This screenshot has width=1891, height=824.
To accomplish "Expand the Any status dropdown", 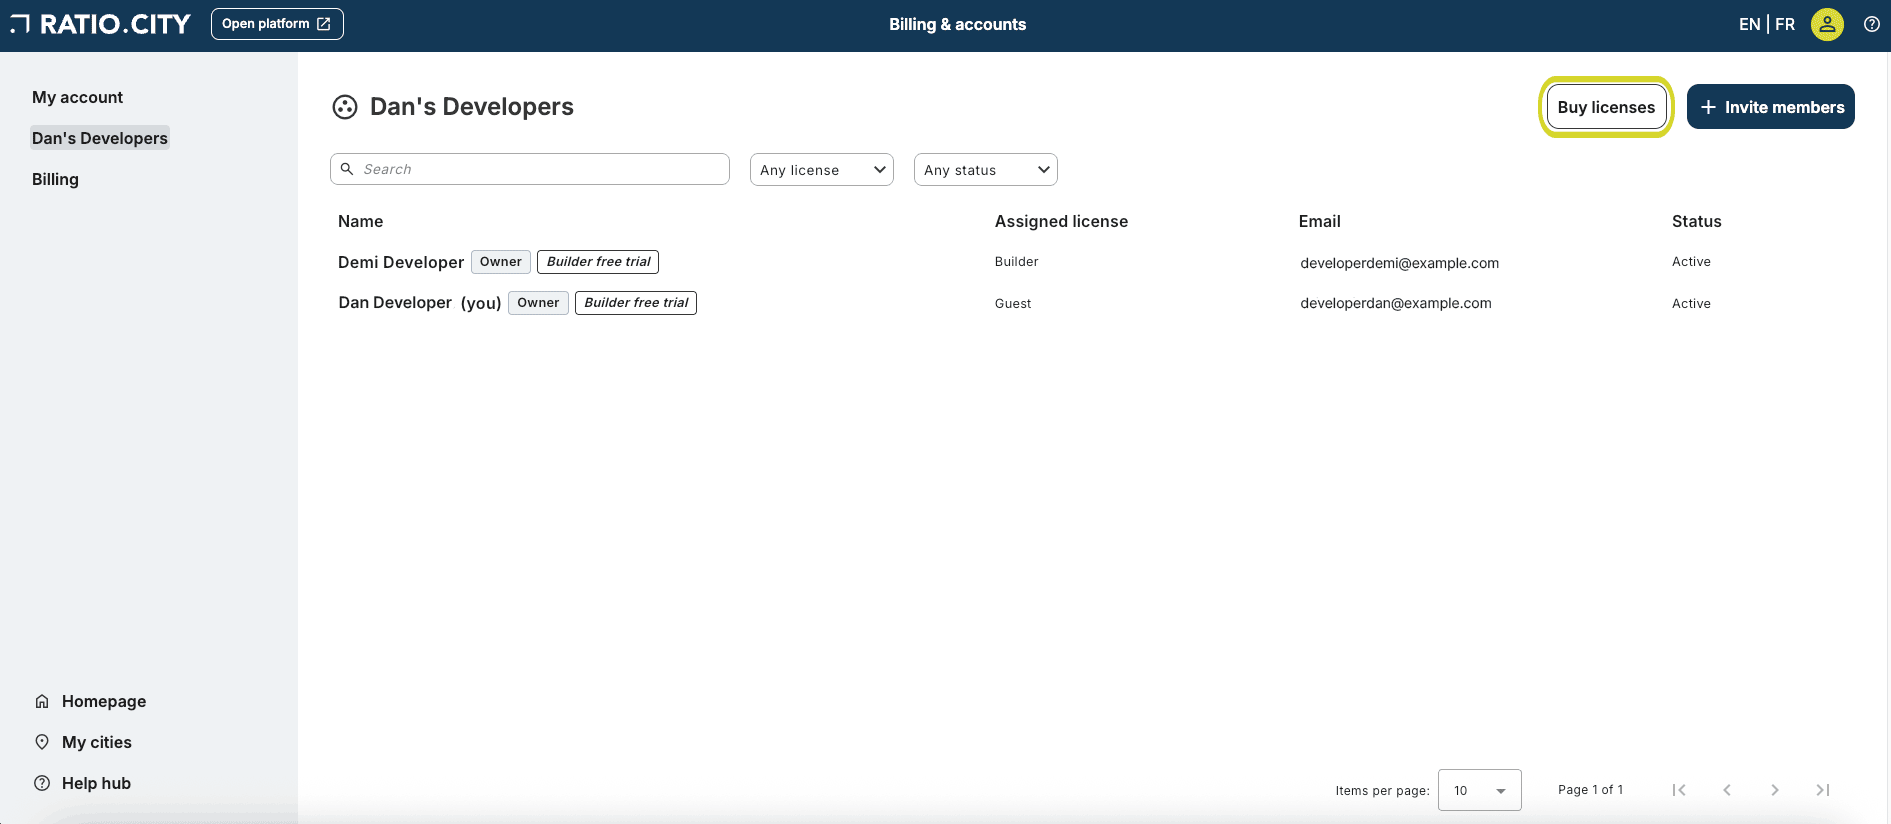I will [x=986, y=170].
